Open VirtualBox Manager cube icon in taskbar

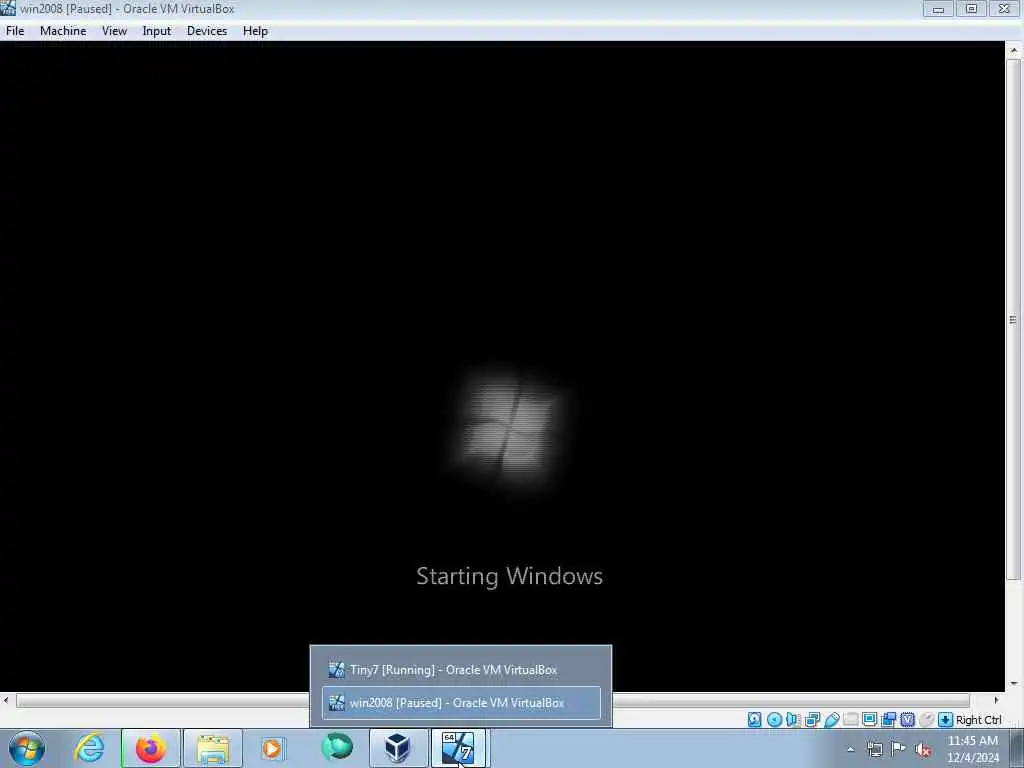coord(398,748)
